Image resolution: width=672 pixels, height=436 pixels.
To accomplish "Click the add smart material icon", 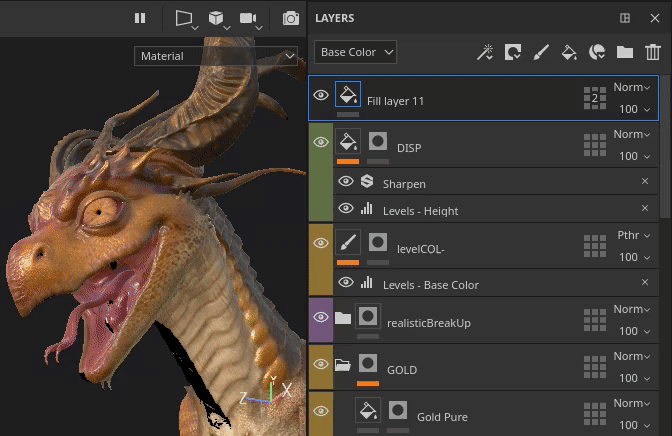I will pos(597,52).
